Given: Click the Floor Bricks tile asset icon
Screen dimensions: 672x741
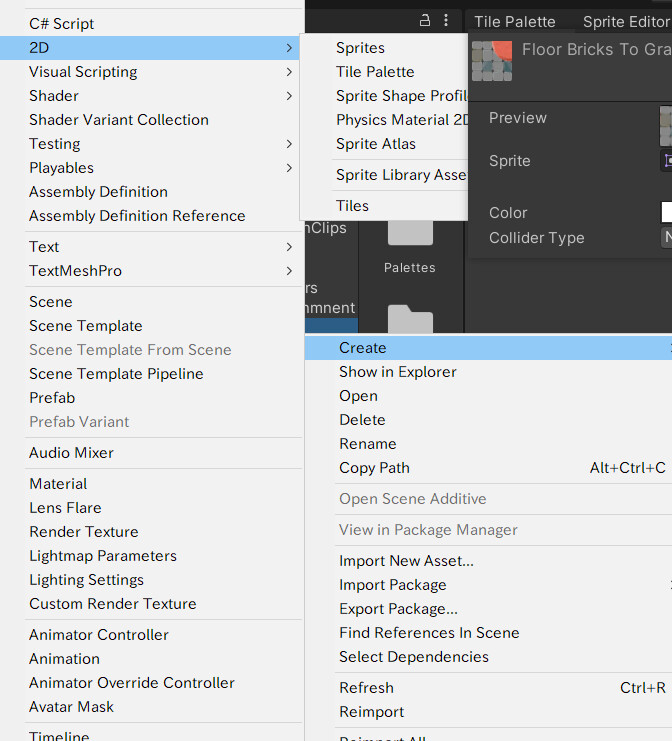Looking at the screenshot, I should coord(491,60).
